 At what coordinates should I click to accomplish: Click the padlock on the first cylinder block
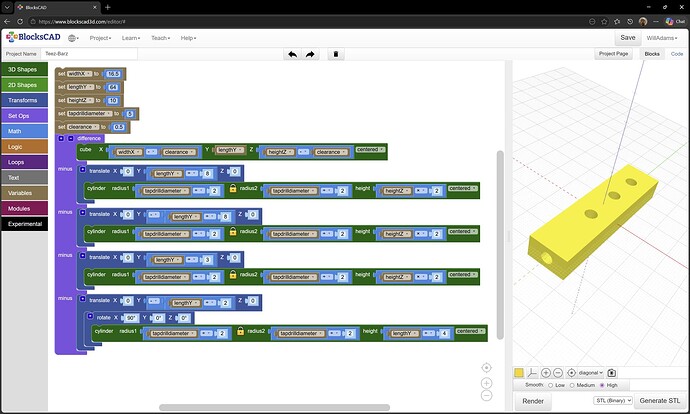point(233,188)
